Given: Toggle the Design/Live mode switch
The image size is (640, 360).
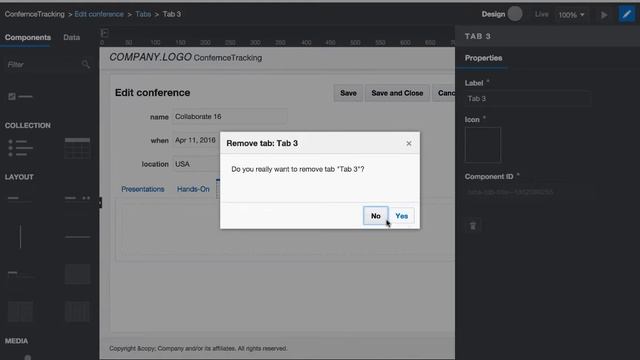Looking at the screenshot, I should click(515, 14).
